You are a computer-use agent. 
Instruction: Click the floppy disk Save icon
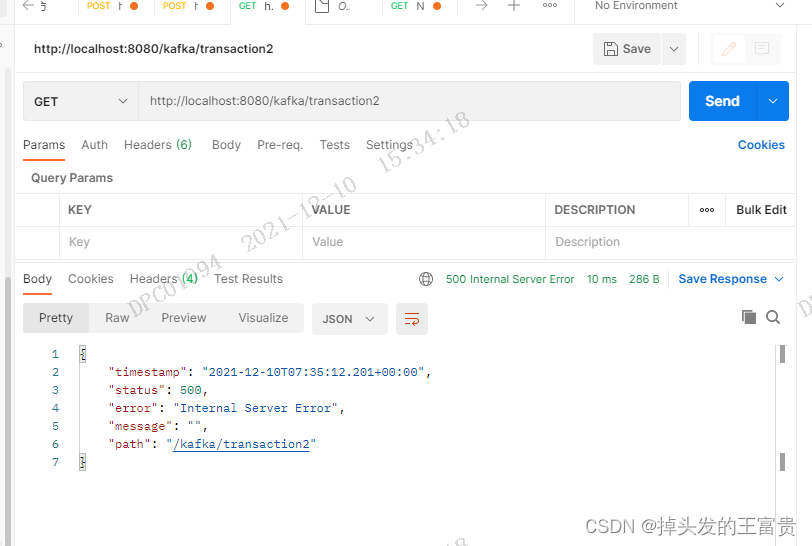[611, 49]
